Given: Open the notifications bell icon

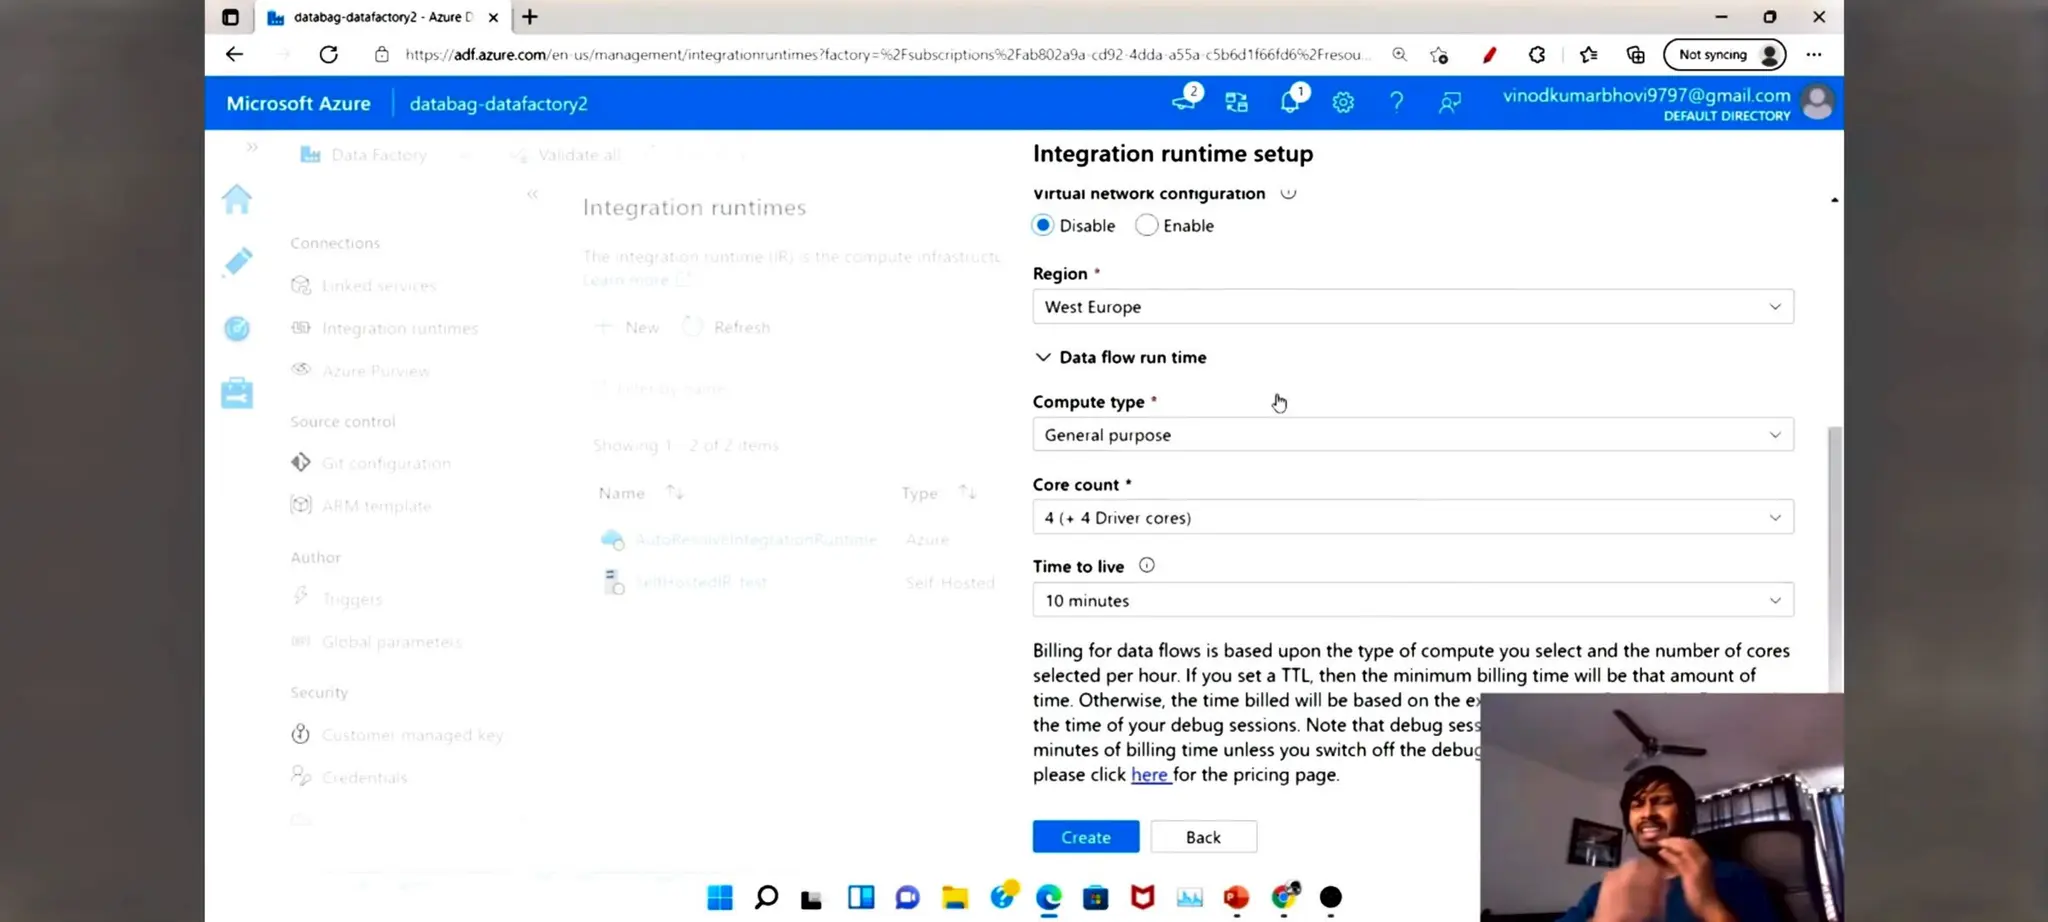Looking at the screenshot, I should point(1291,100).
